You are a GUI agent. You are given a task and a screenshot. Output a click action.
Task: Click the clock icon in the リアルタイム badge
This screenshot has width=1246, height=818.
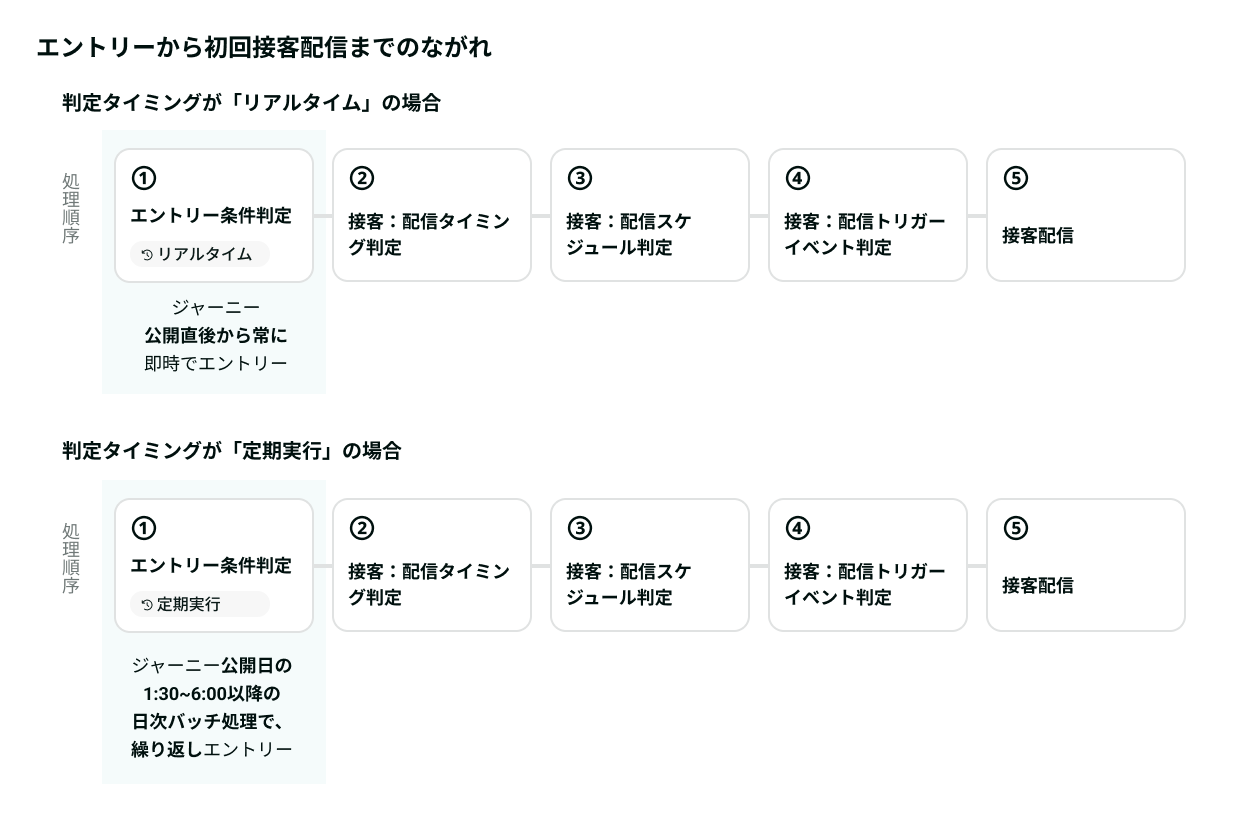tap(147, 255)
